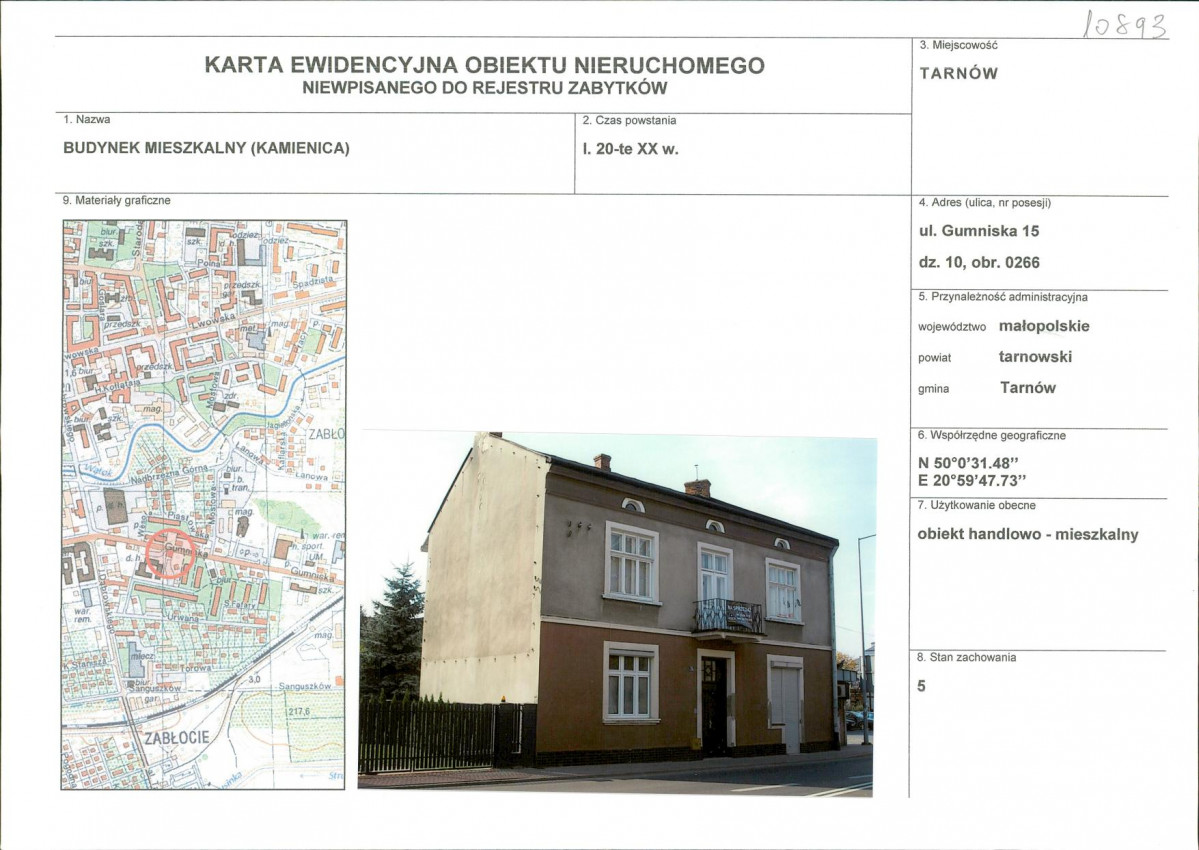Click the label "powiat"
Screen dimensions: 1199x850
[x=934, y=358]
